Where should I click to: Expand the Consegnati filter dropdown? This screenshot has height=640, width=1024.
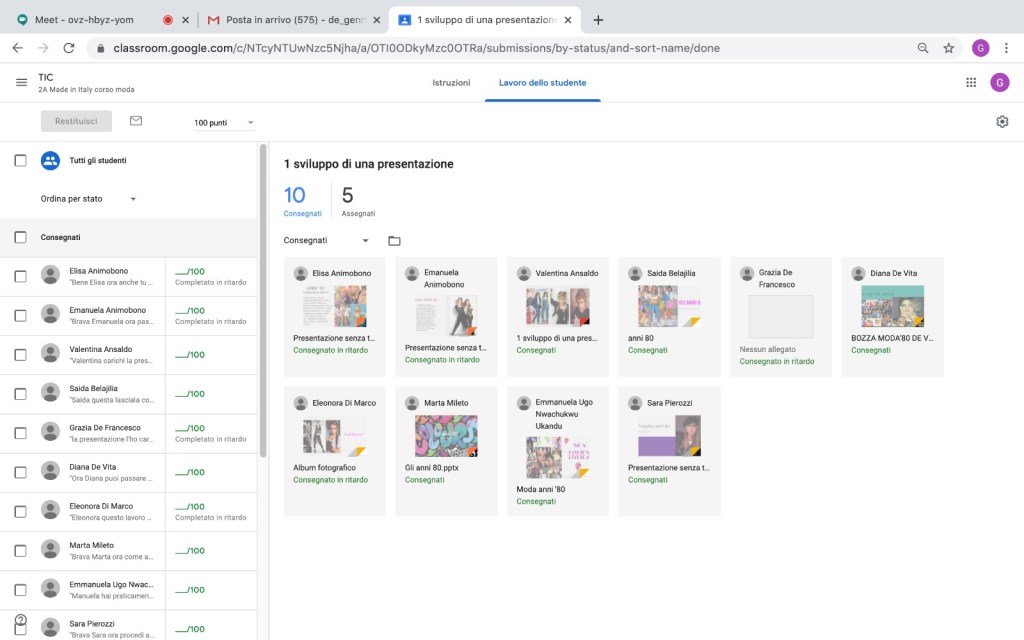(326, 241)
